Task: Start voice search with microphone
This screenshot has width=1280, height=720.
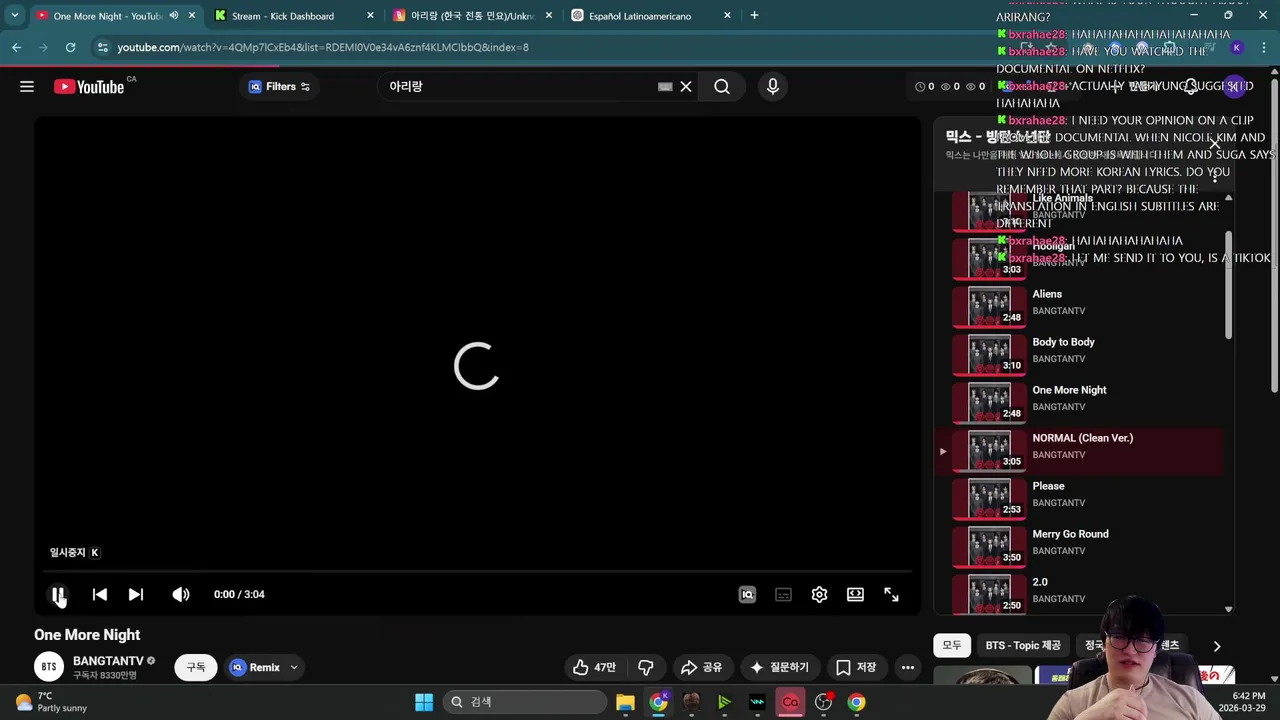Action: pyautogui.click(x=772, y=87)
